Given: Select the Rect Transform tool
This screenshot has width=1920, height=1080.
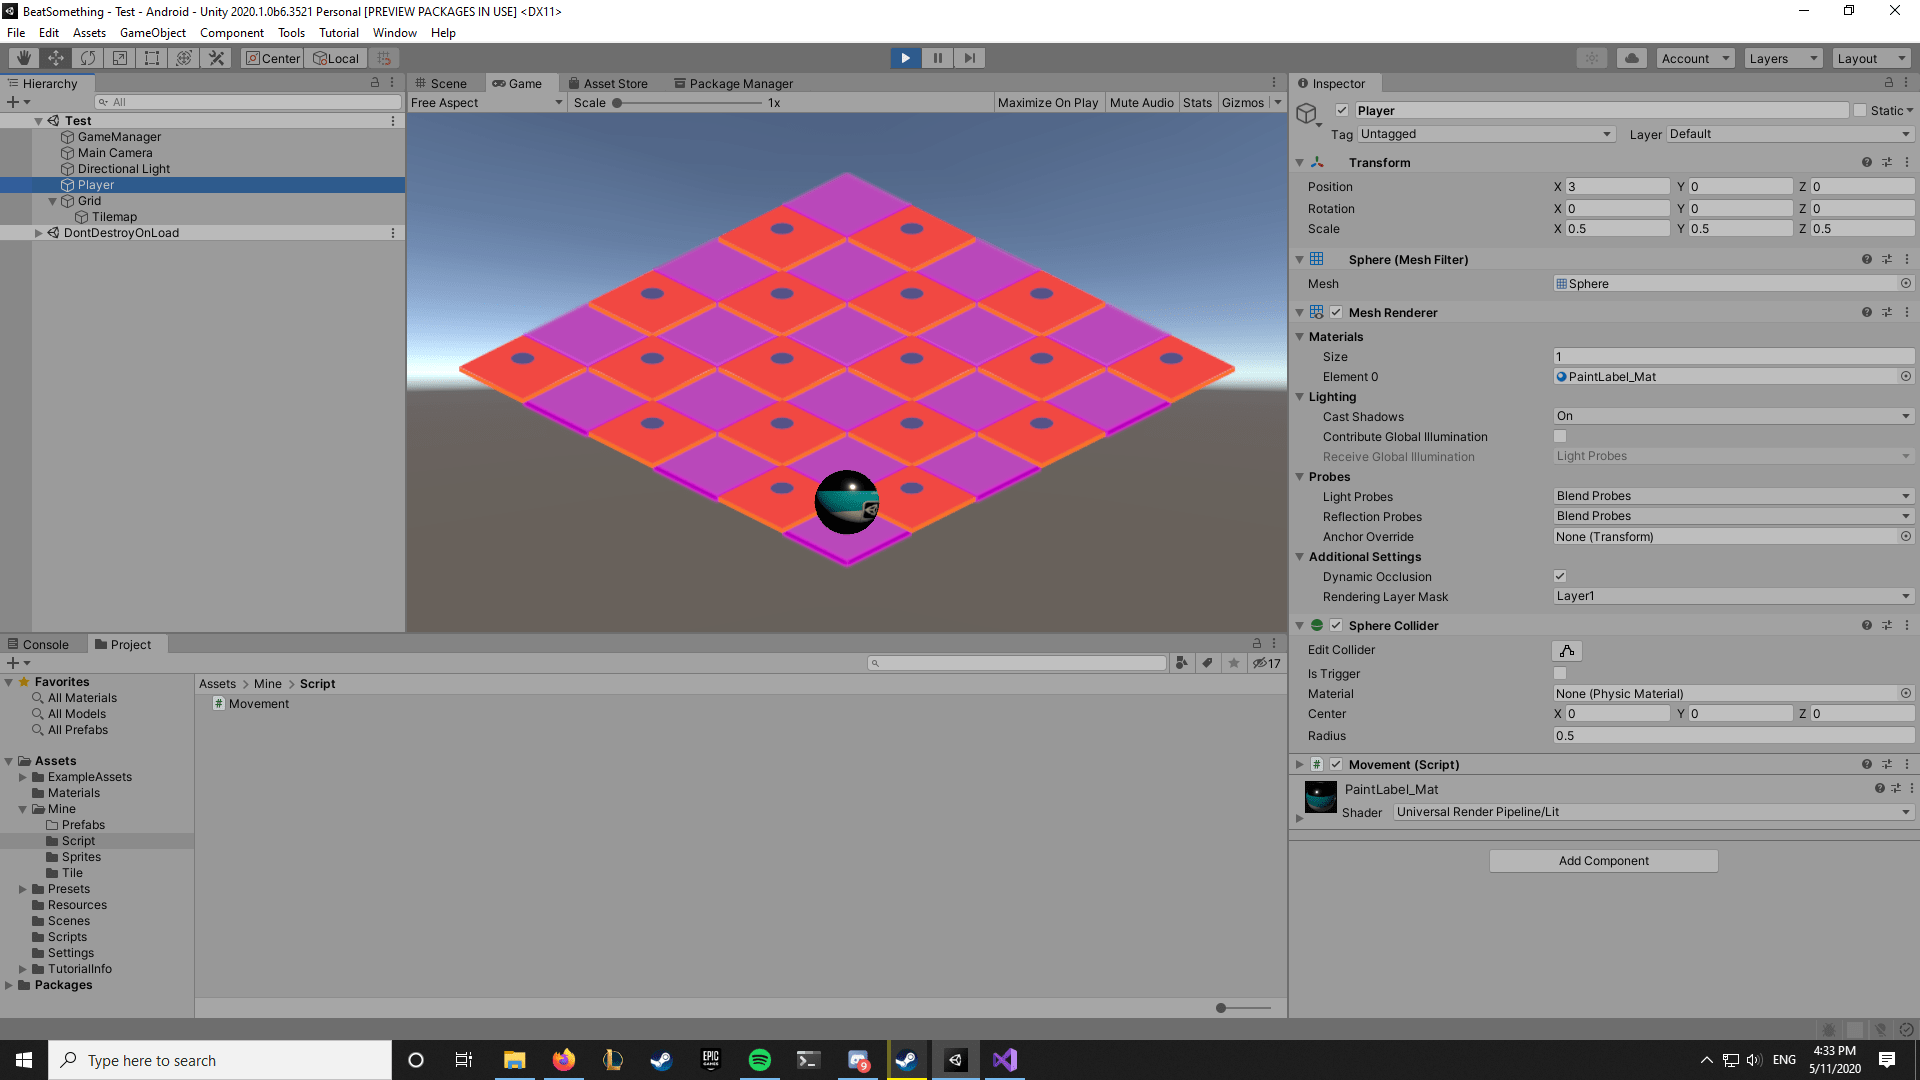Looking at the screenshot, I should pyautogui.click(x=151, y=57).
